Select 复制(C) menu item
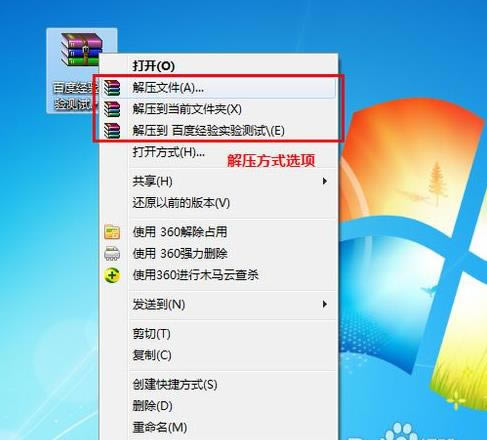This screenshot has height=440, width=487. click(218, 355)
